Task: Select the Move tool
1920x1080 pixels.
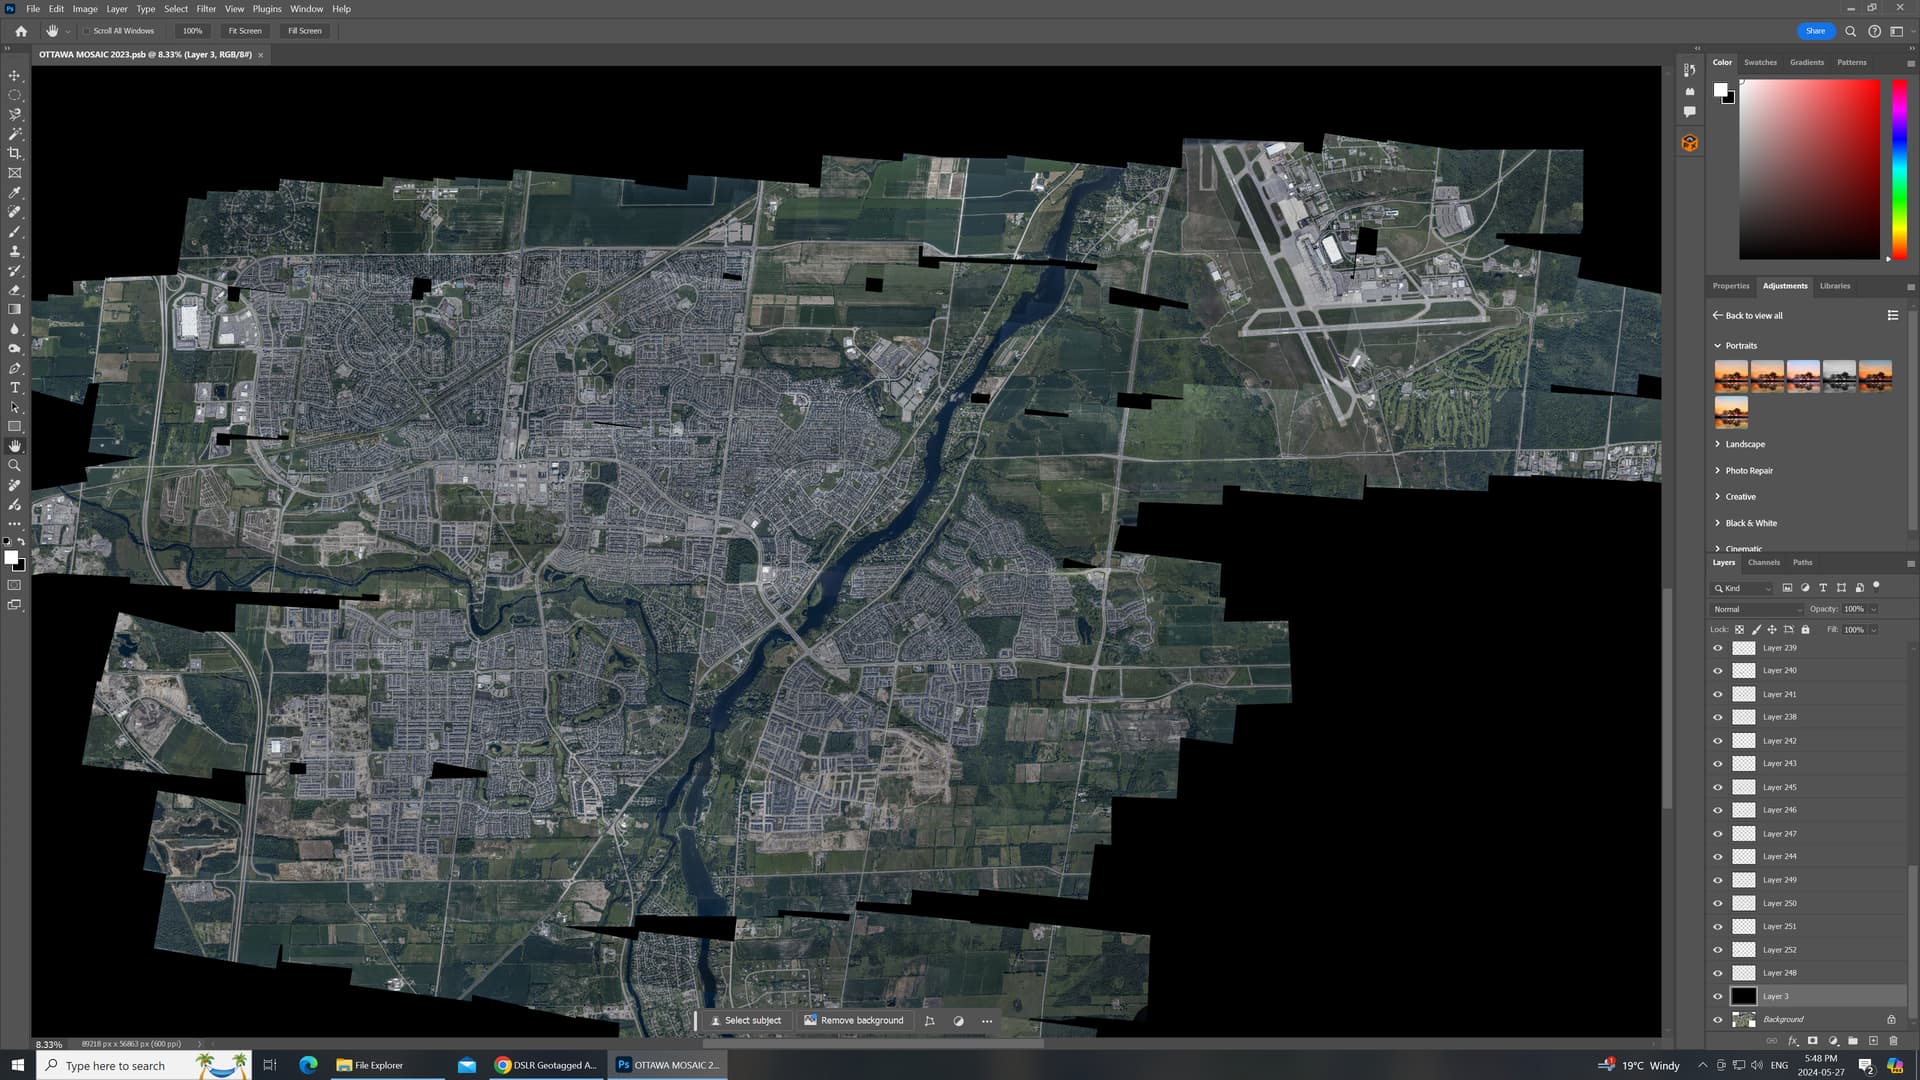Action: 14,75
